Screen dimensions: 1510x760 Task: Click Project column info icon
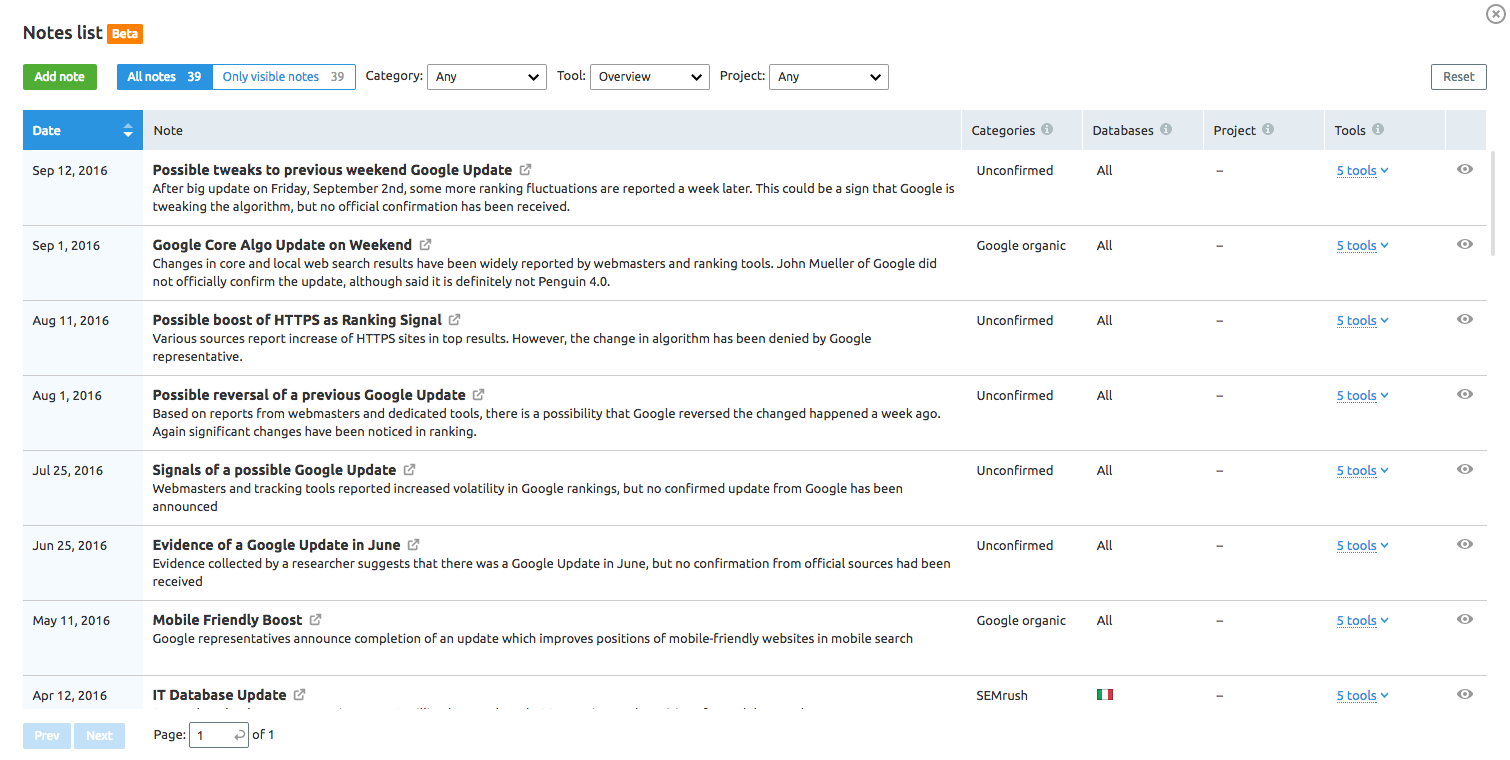pos(1268,130)
